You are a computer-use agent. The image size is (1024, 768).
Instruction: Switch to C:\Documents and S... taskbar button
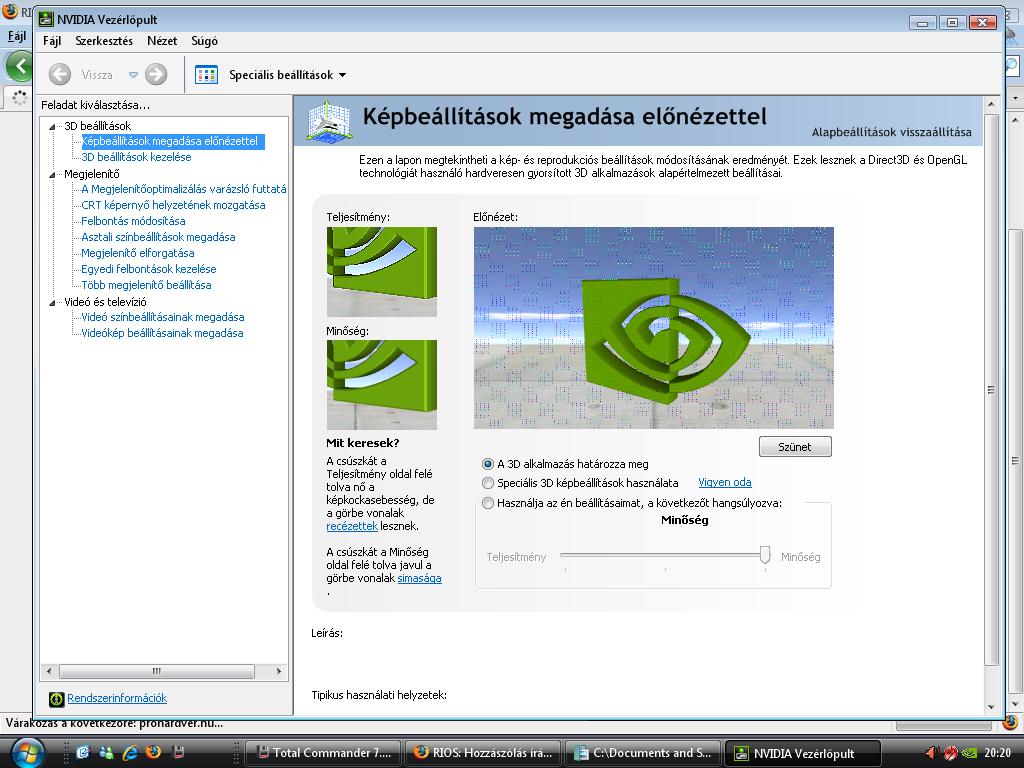pyautogui.click(x=643, y=753)
